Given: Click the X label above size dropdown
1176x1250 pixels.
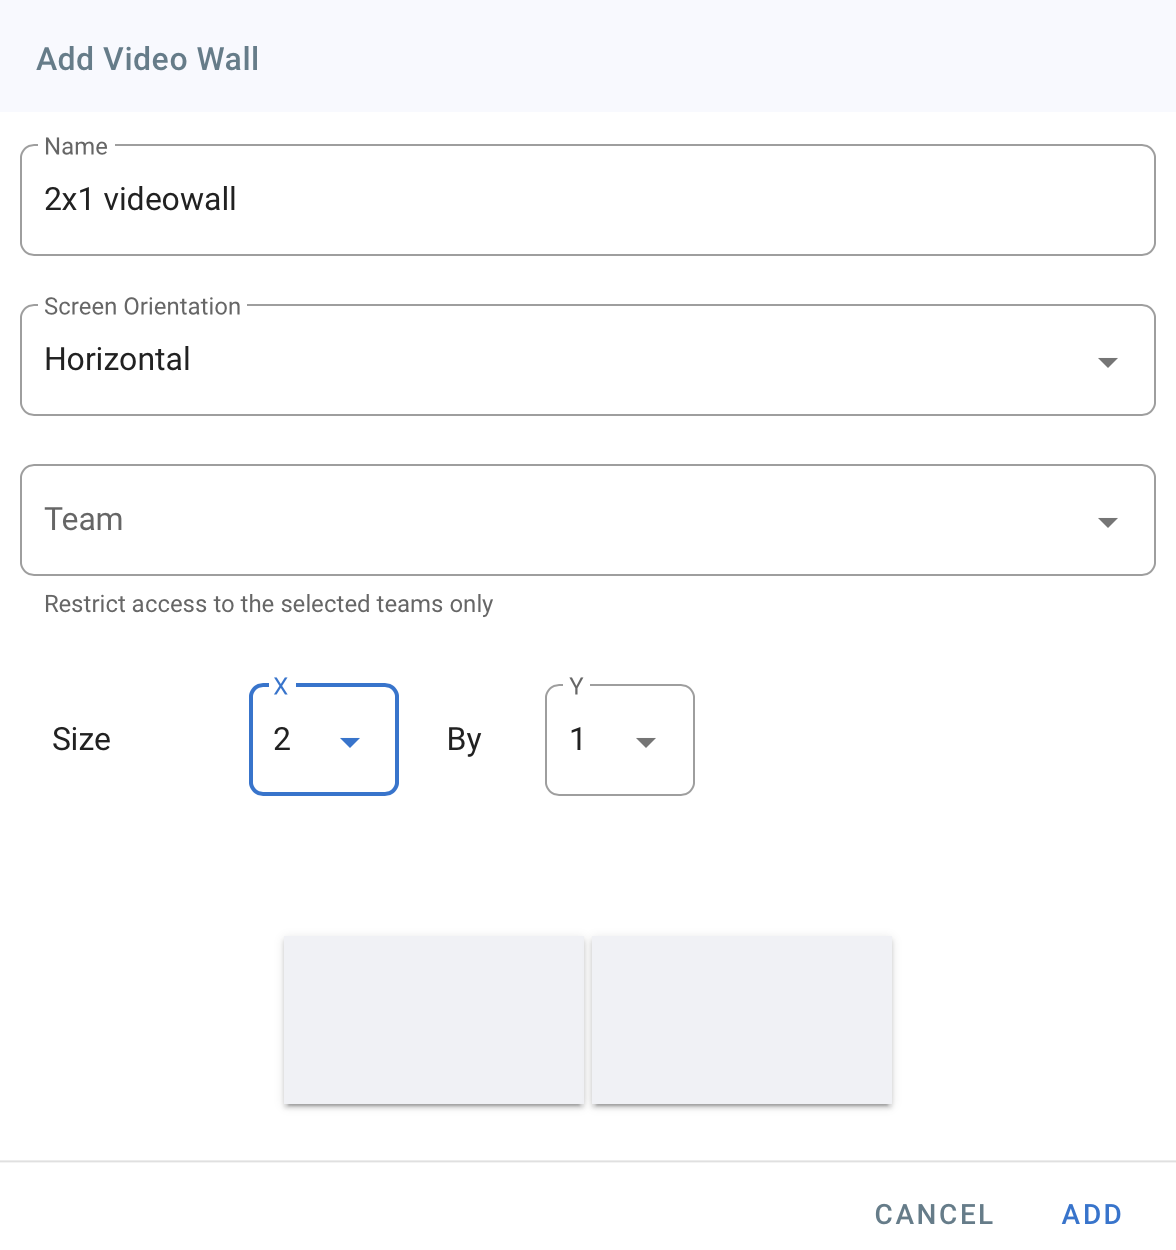Looking at the screenshot, I should pos(280,686).
